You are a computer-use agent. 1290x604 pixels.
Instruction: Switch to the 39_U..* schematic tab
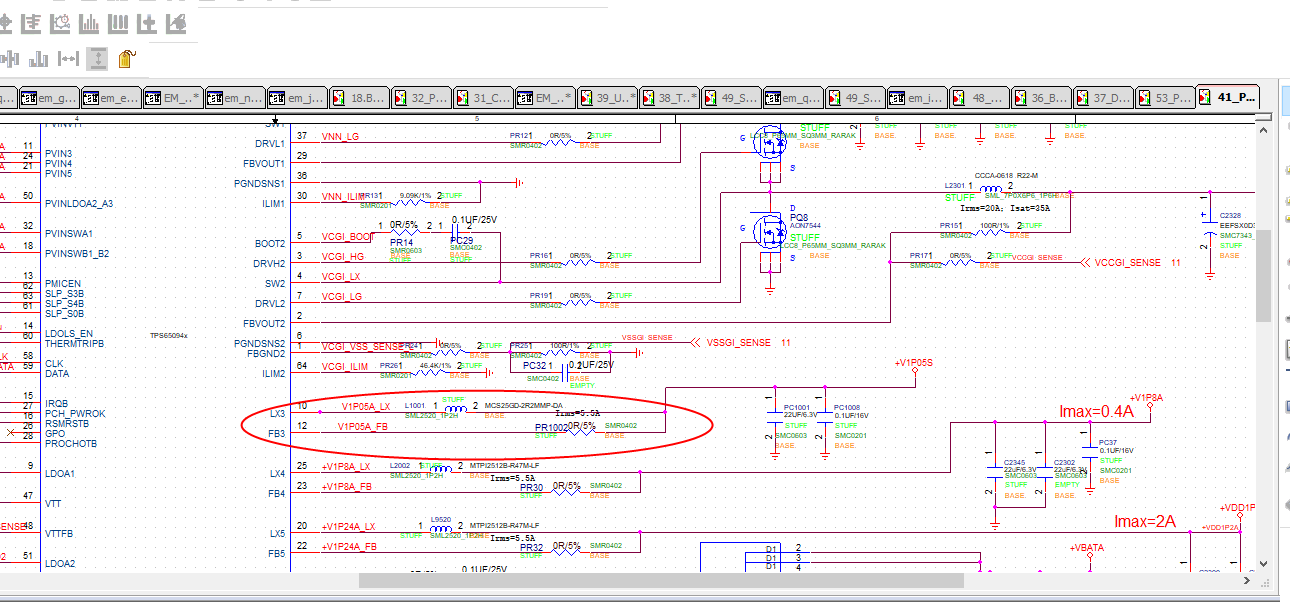coord(607,98)
